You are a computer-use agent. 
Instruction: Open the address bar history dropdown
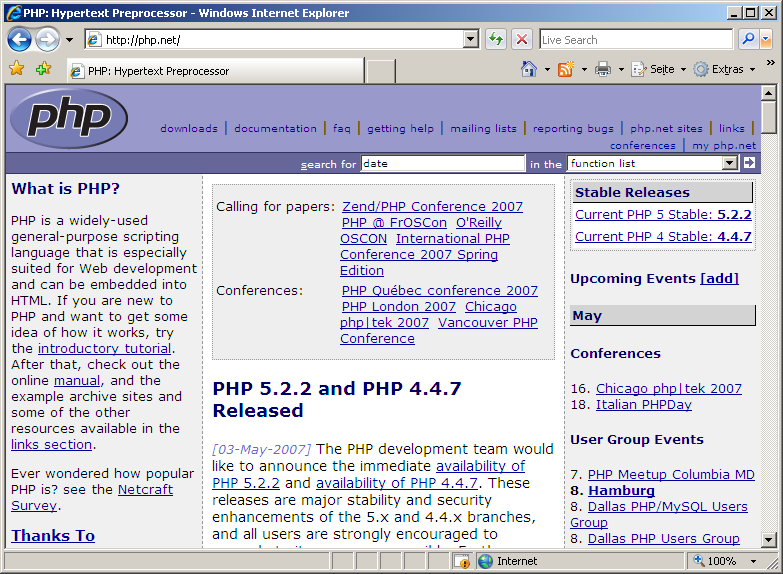[470, 39]
